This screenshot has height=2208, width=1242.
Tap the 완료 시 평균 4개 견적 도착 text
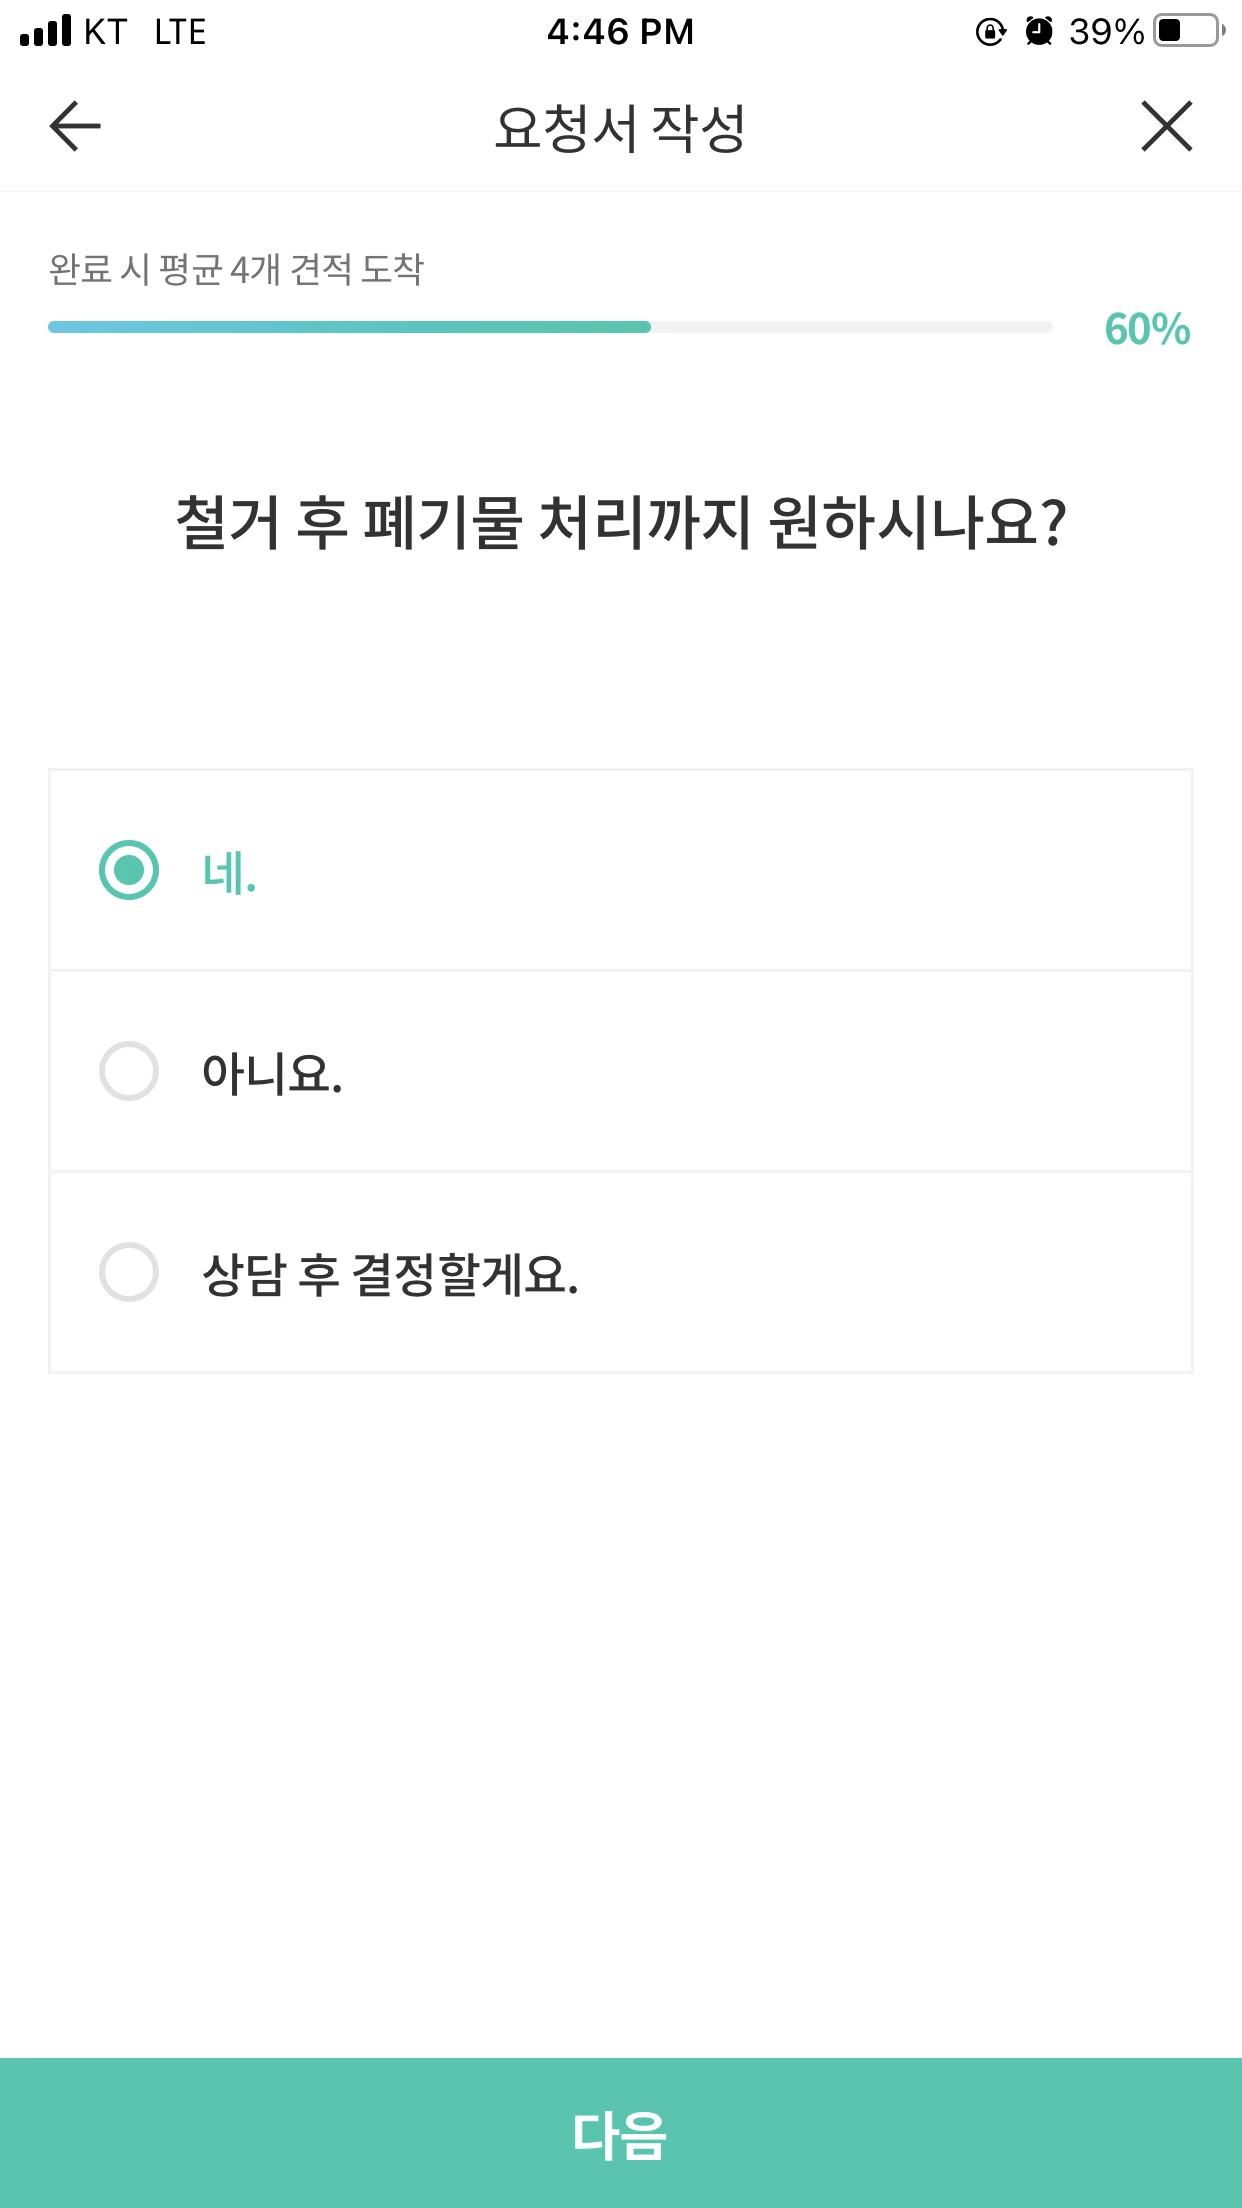pyautogui.click(x=236, y=269)
